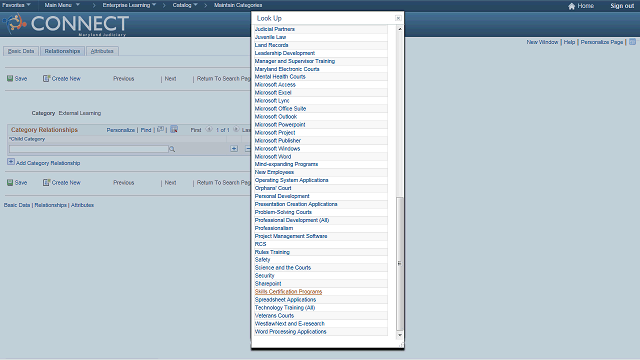Click Look Up scrollbar up arrow
This screenshot has height=360, width=640.
click(x=400, y=29)
